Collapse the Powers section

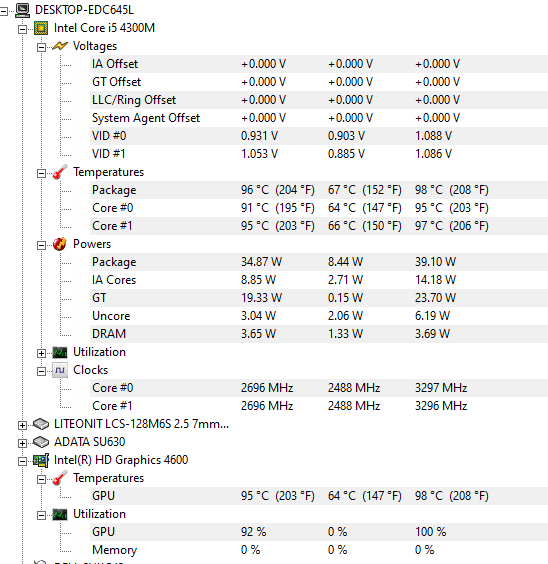tap(41, 245)
